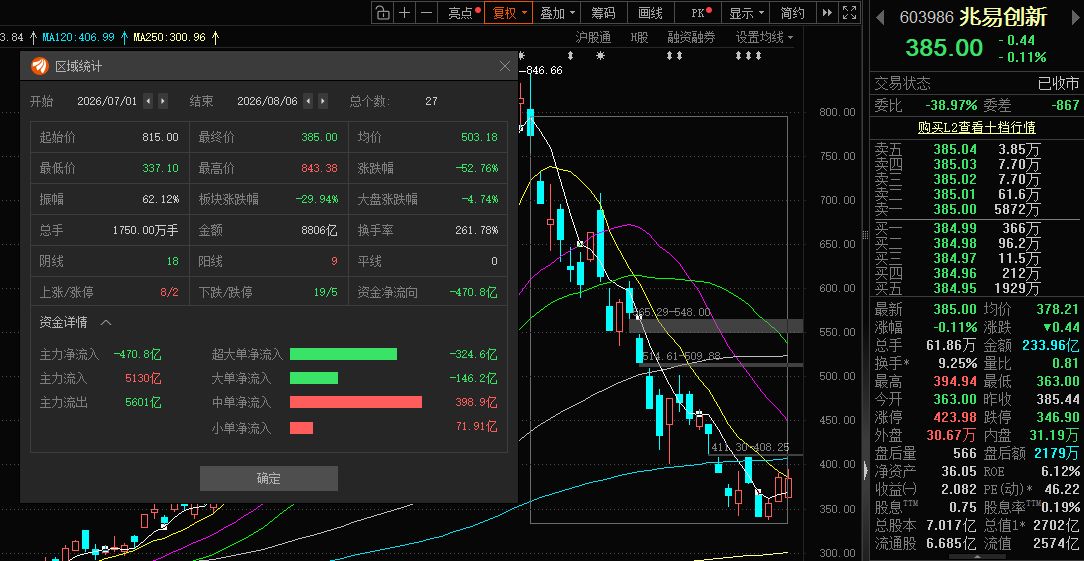Select the 画线 drawing tool item
Image resolution: width=1084 pixels, height=561 pixels.
651,12
